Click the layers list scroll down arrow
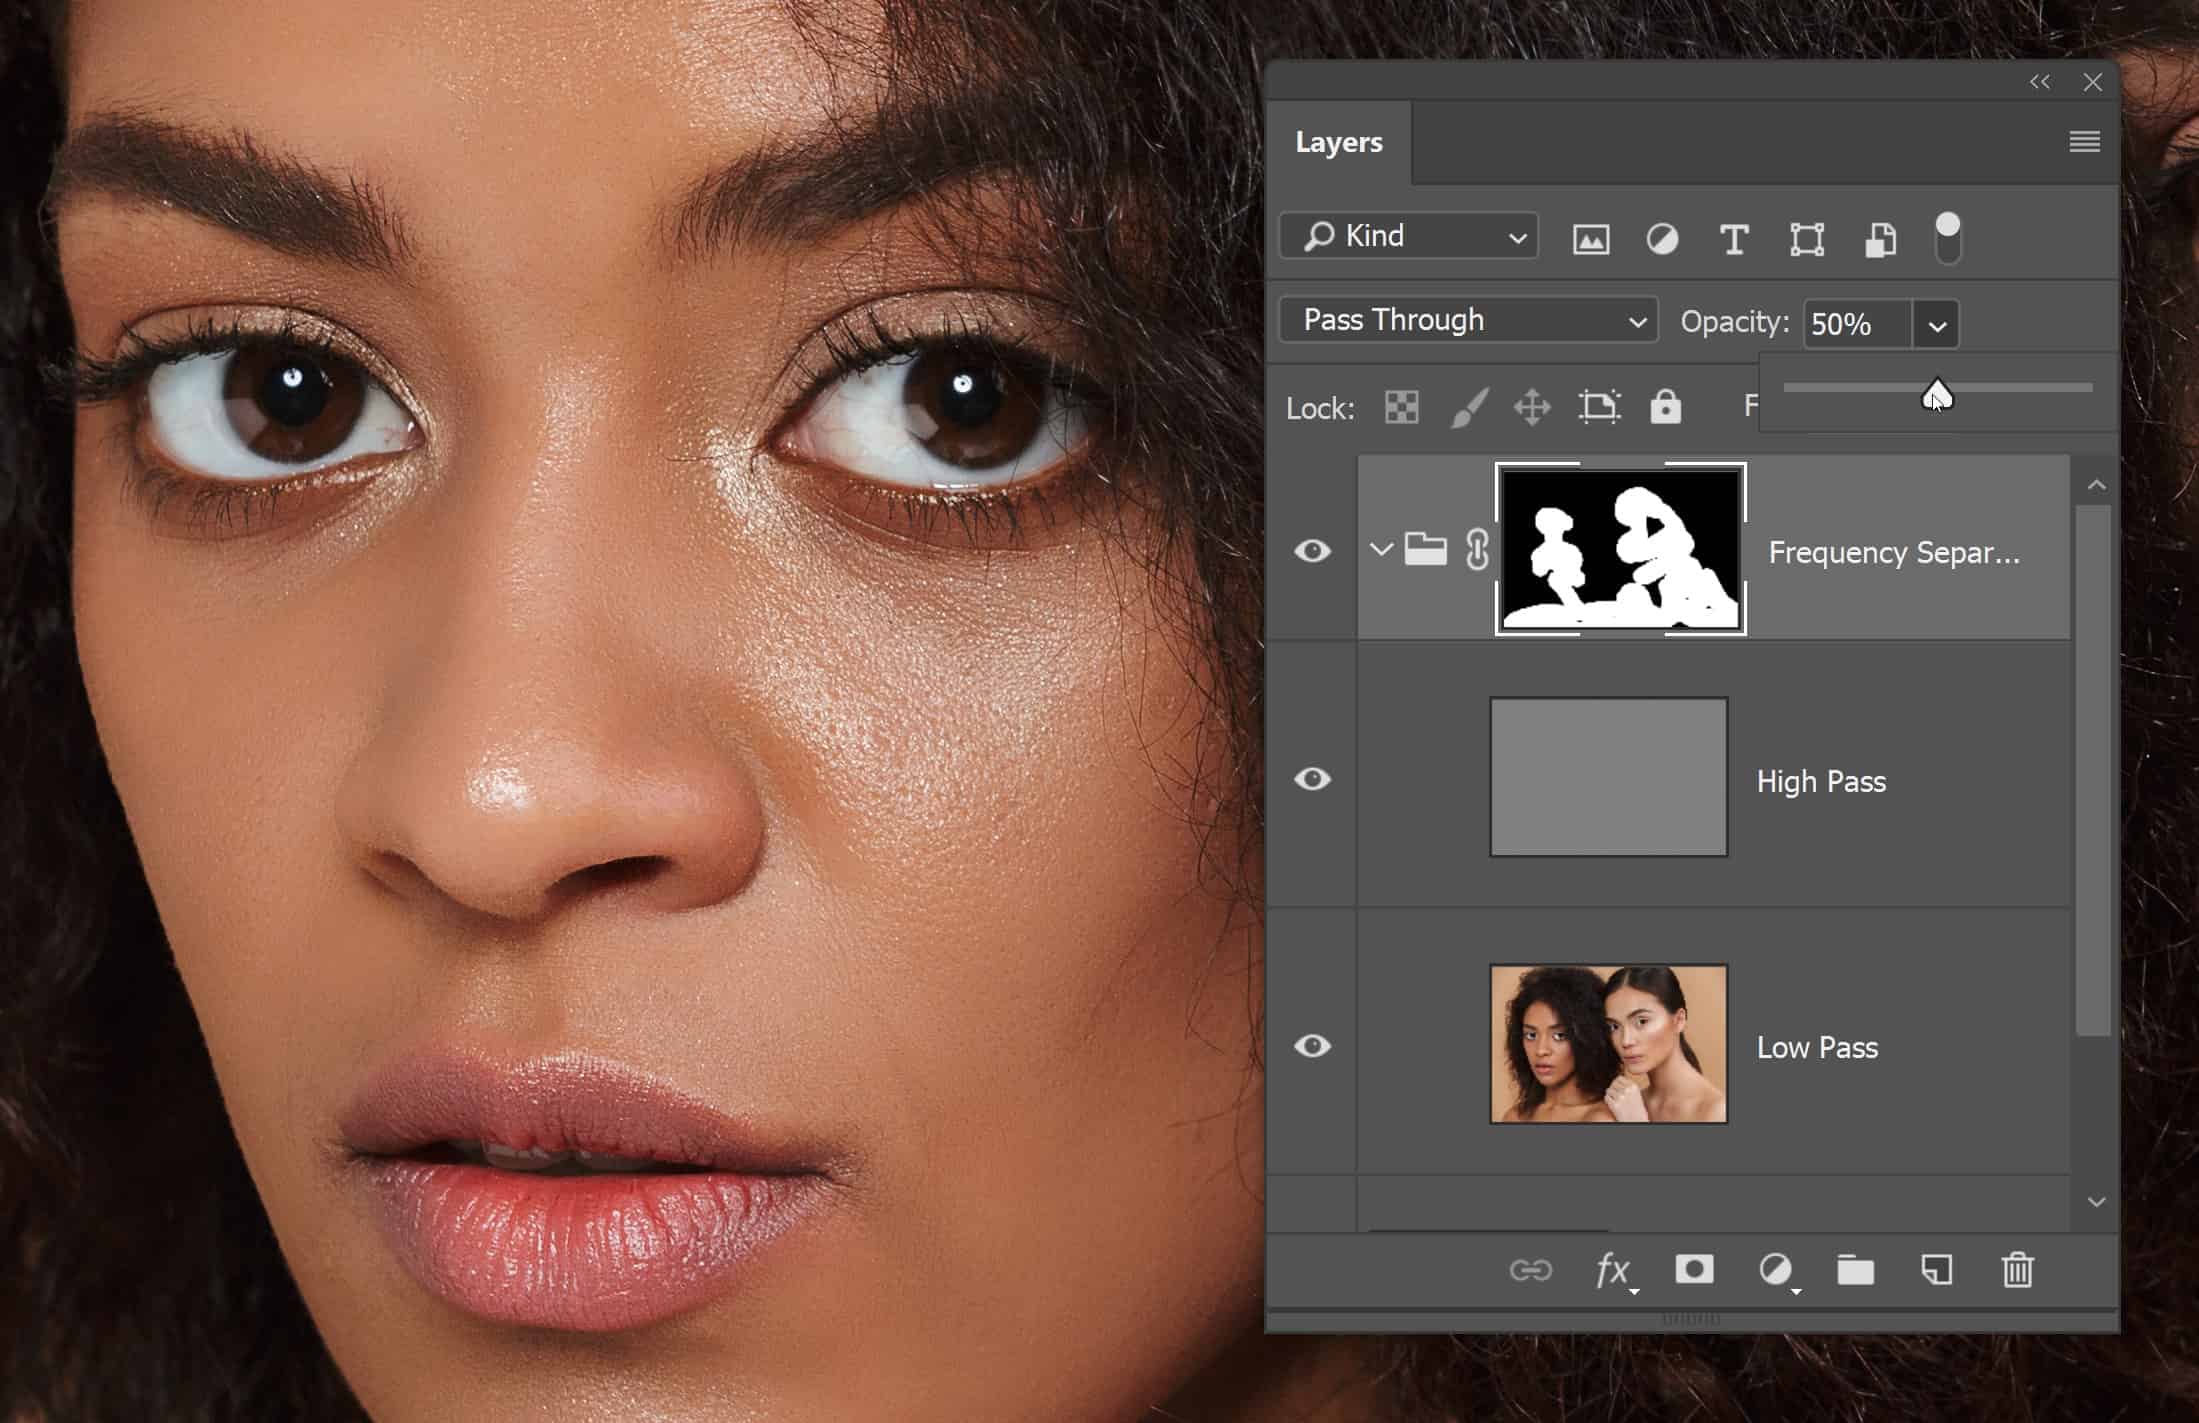The width and height of the screenshot is (2199, 1423). pos(2096,1202)
